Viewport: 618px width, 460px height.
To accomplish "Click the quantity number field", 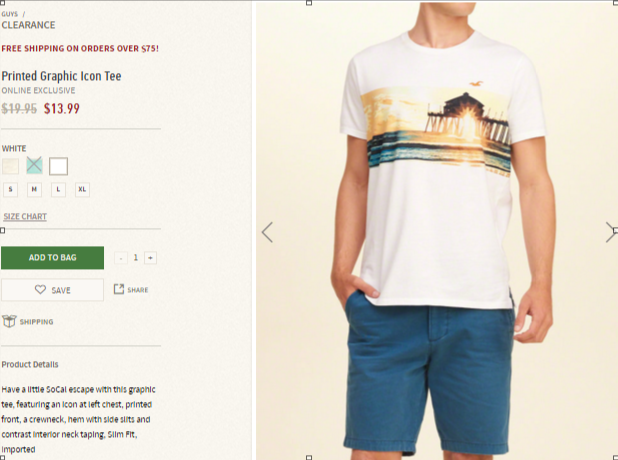I will point(136,258).
